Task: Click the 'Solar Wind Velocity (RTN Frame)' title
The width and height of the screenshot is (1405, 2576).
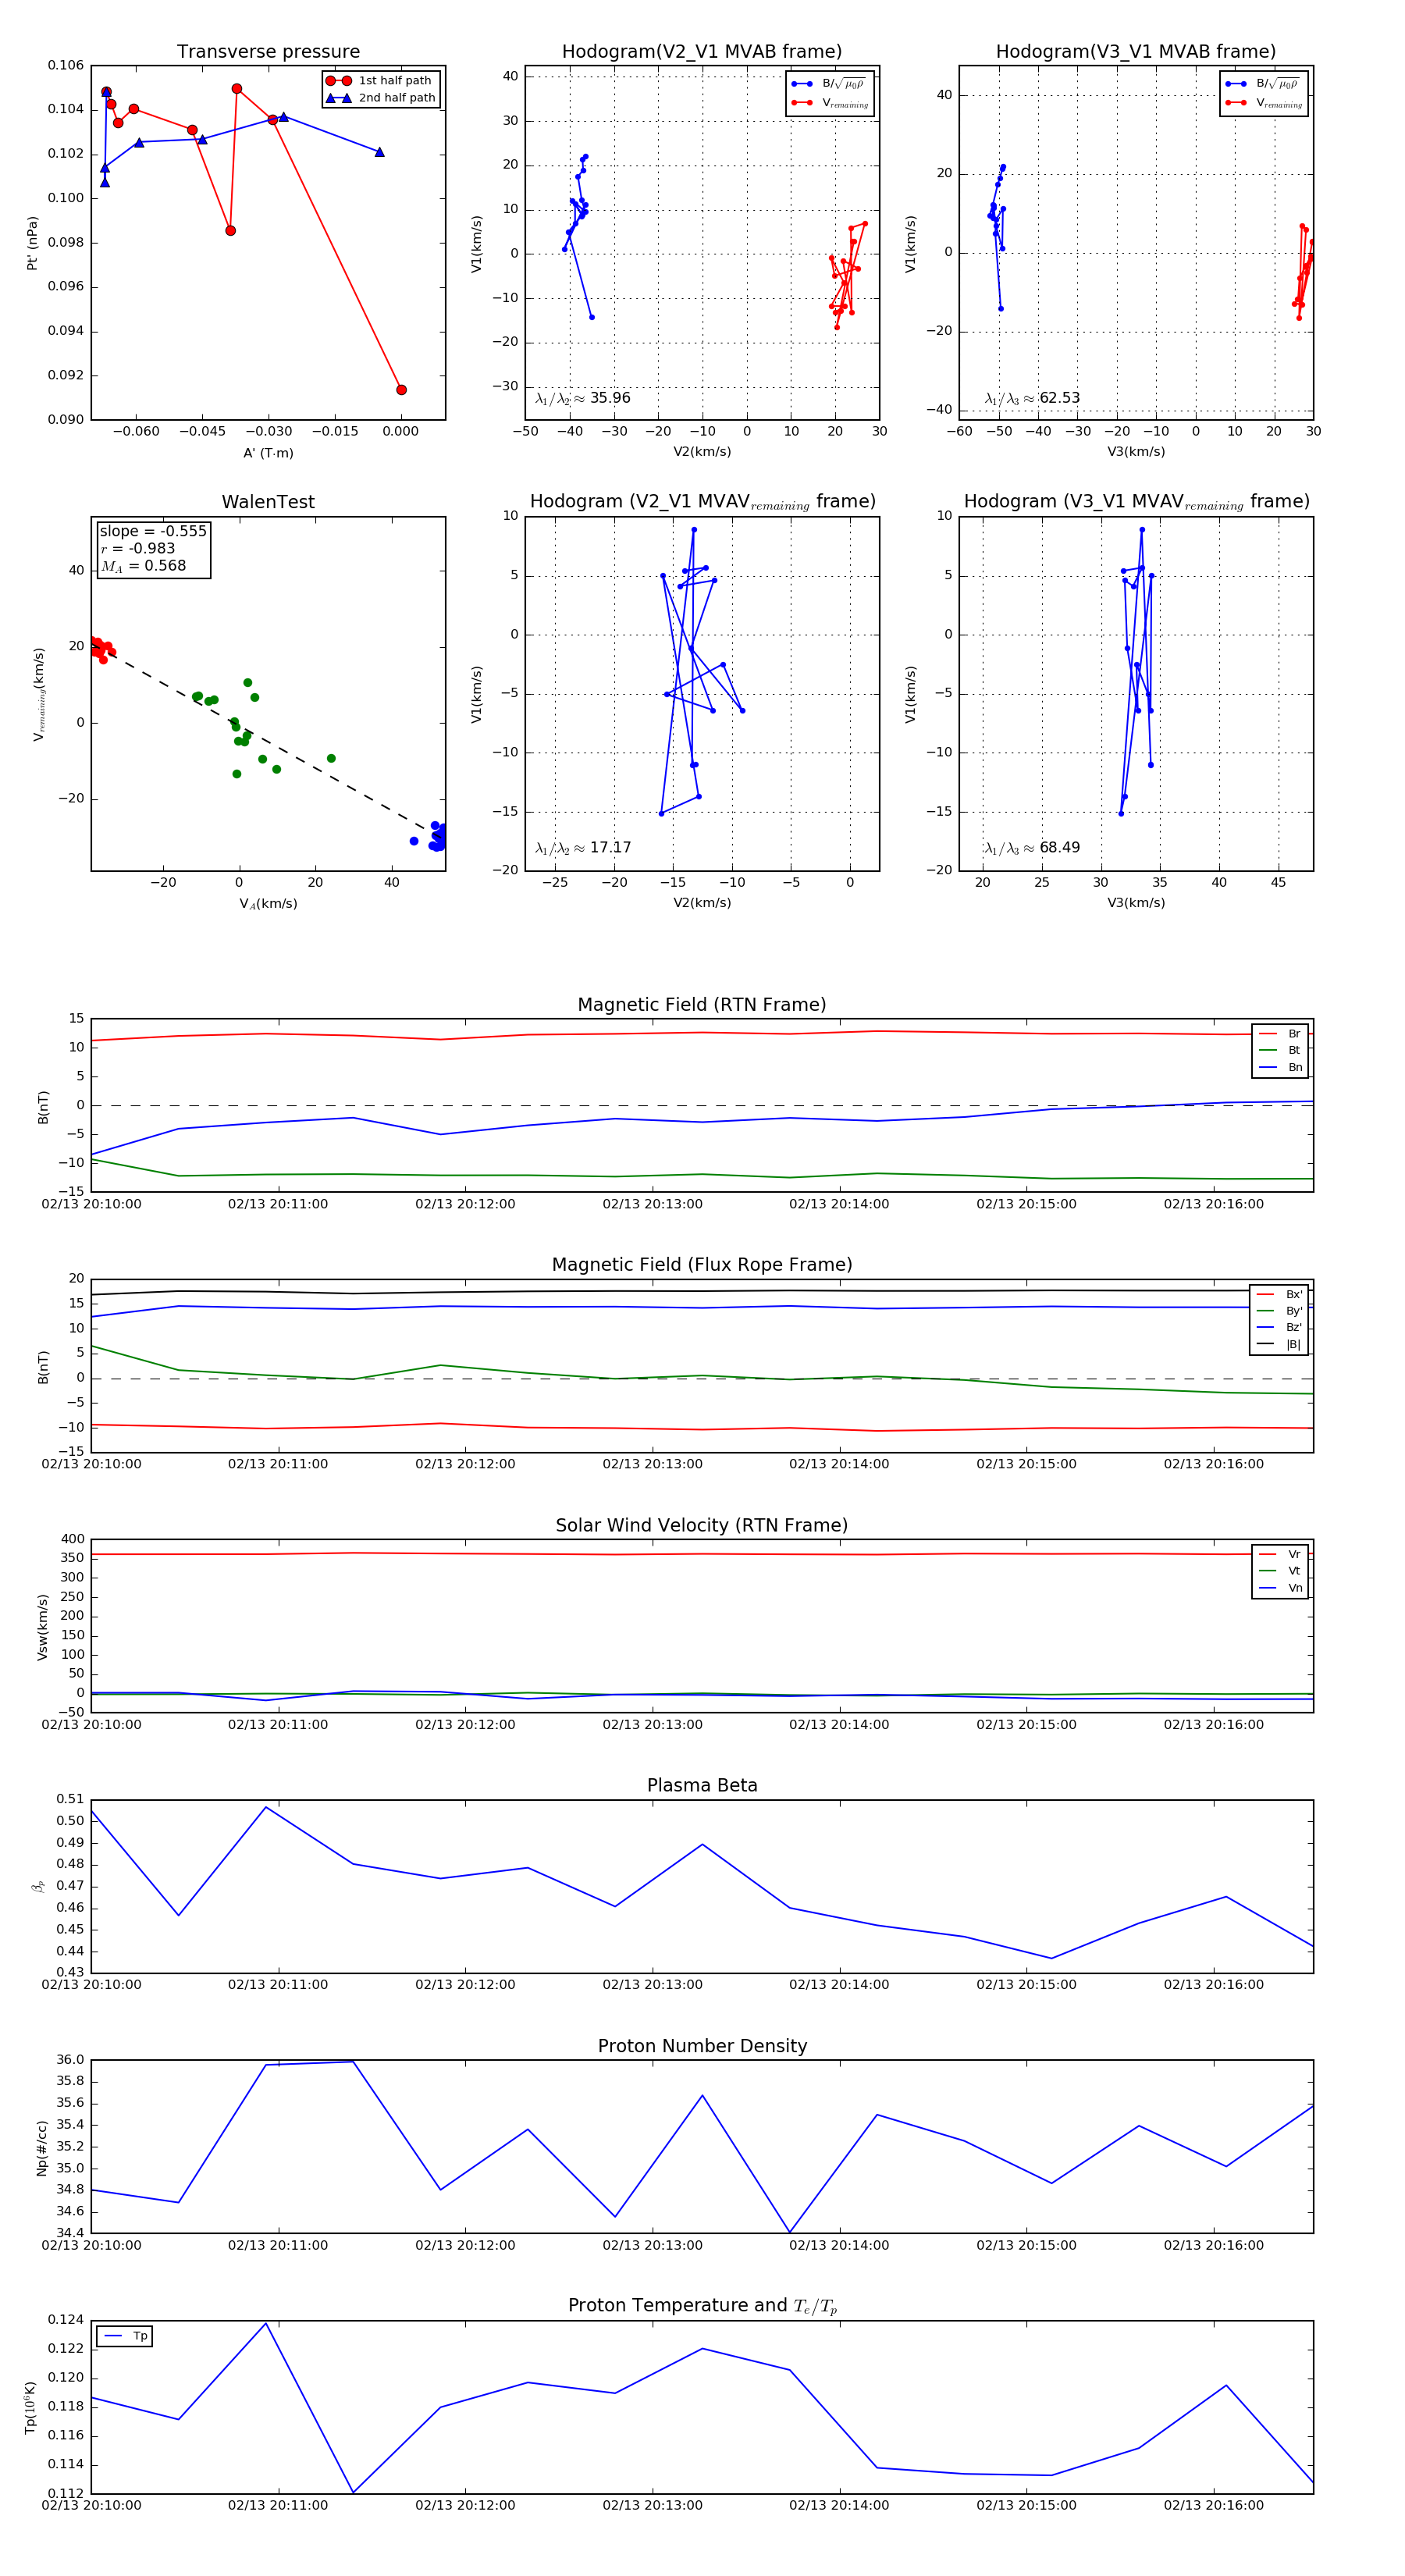Action: 702,1526
